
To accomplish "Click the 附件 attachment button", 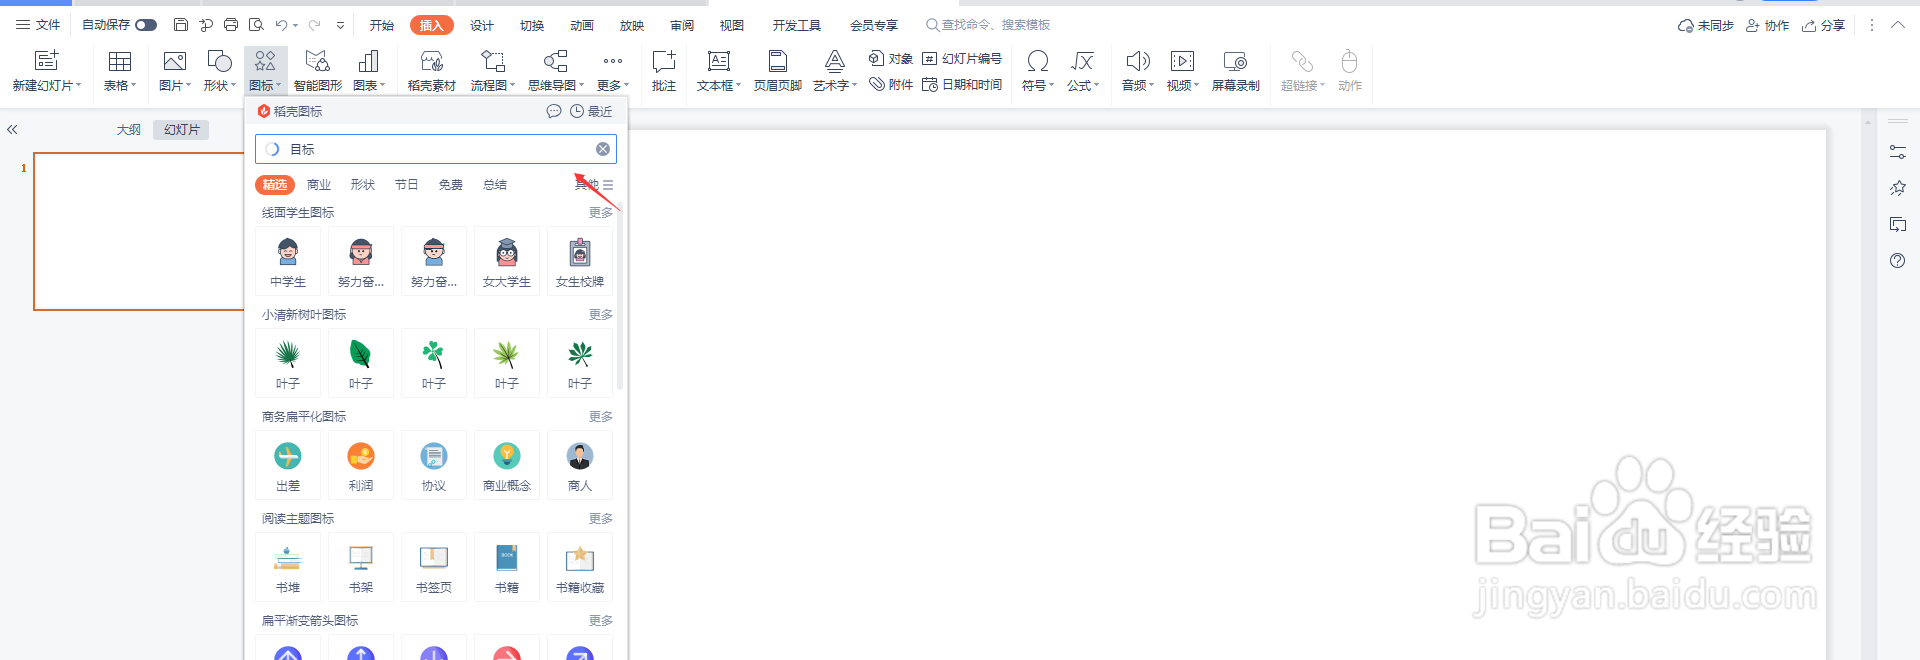I will (891, 85).
